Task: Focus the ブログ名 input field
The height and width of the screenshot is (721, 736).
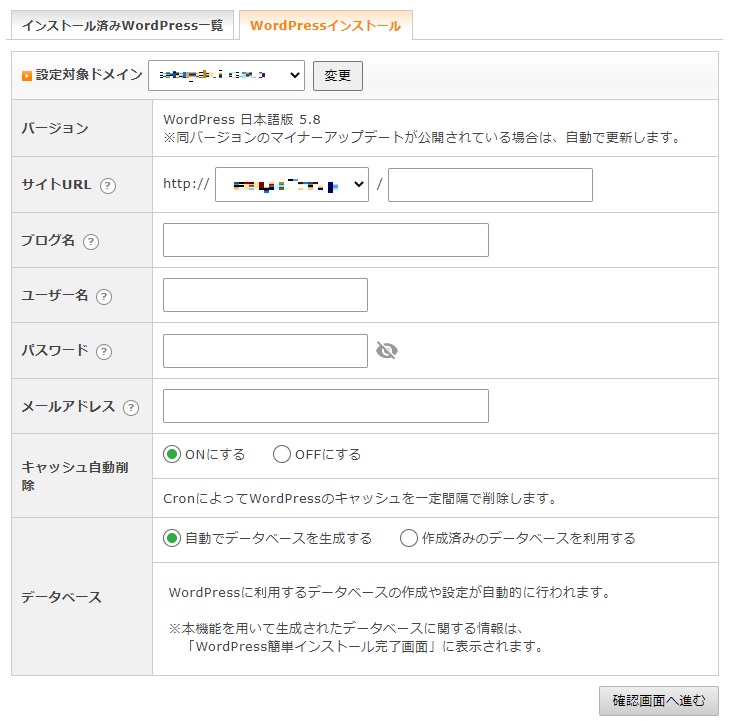Action: [326, 240]
